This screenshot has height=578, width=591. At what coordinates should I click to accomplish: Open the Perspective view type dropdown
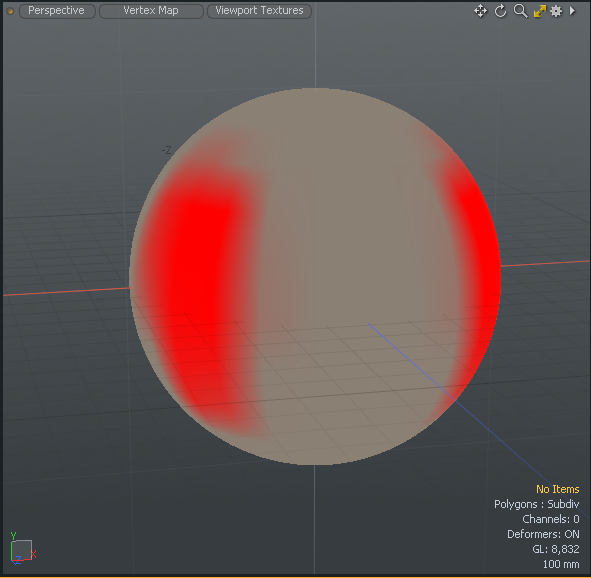pyautogui.click(x=57, y=11)
